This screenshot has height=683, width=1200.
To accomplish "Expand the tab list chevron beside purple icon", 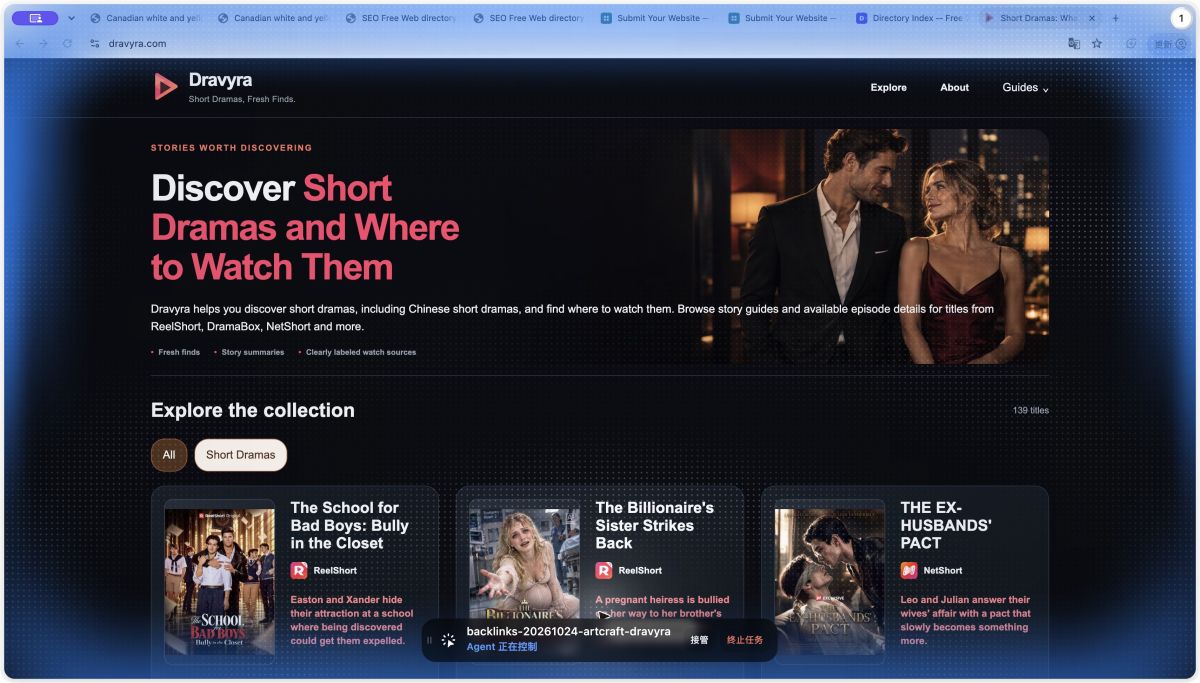I will tap(71, 18).
